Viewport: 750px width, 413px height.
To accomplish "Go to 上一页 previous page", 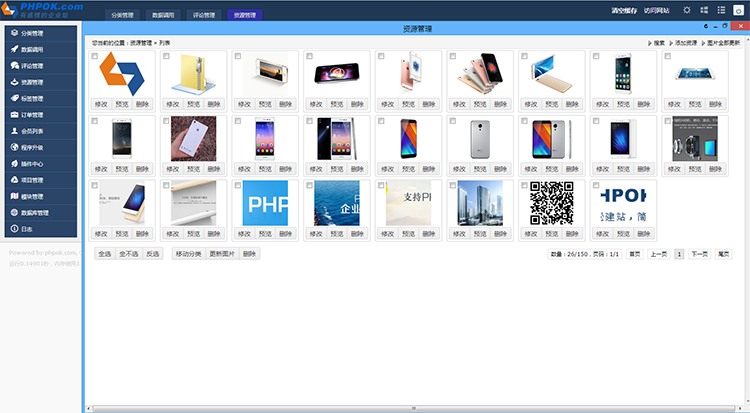I will point(658,254).
